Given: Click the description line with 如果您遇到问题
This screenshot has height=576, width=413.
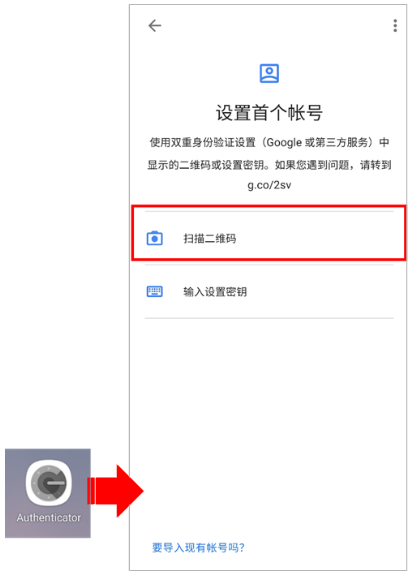Looking at the screenshot, I should 269,165.
